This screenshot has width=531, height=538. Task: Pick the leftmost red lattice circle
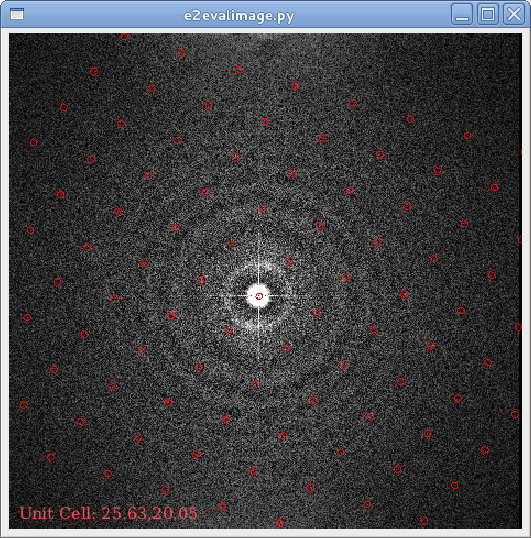[x=24, y=405]
